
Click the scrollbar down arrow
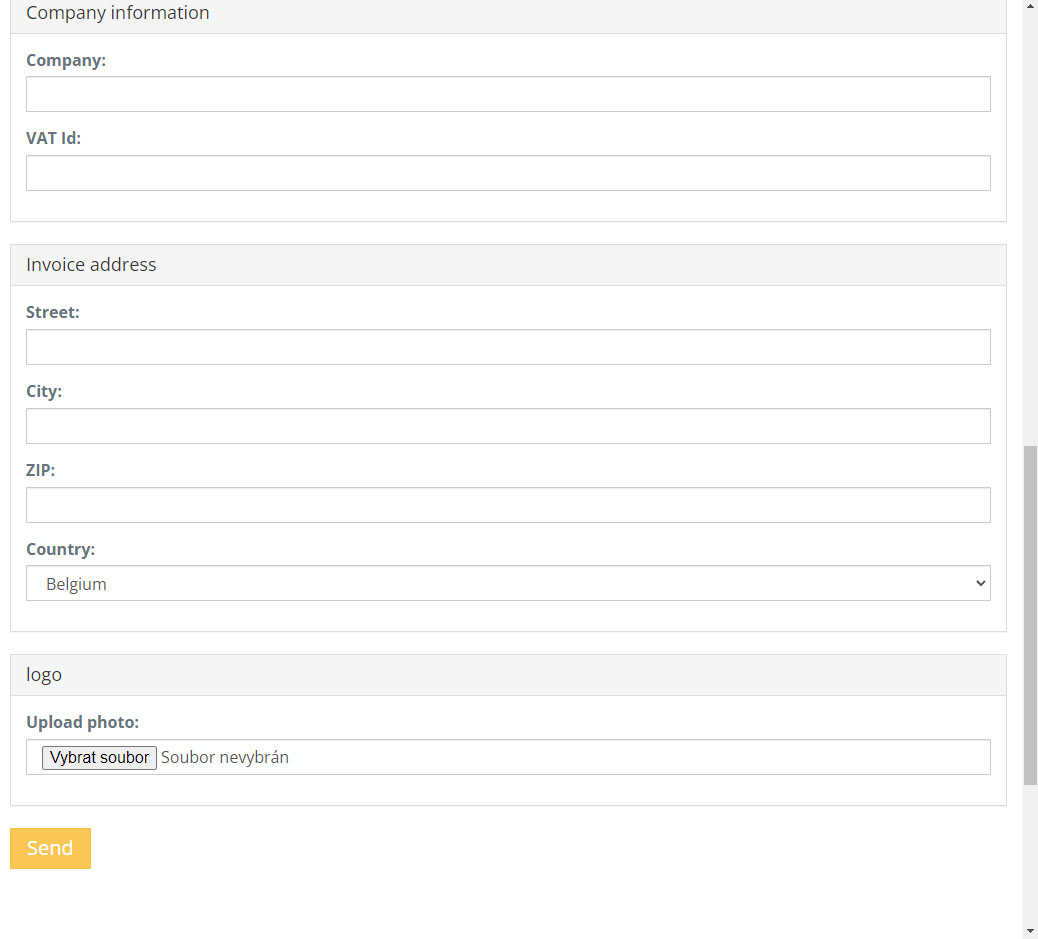[x=1030, y=933]
